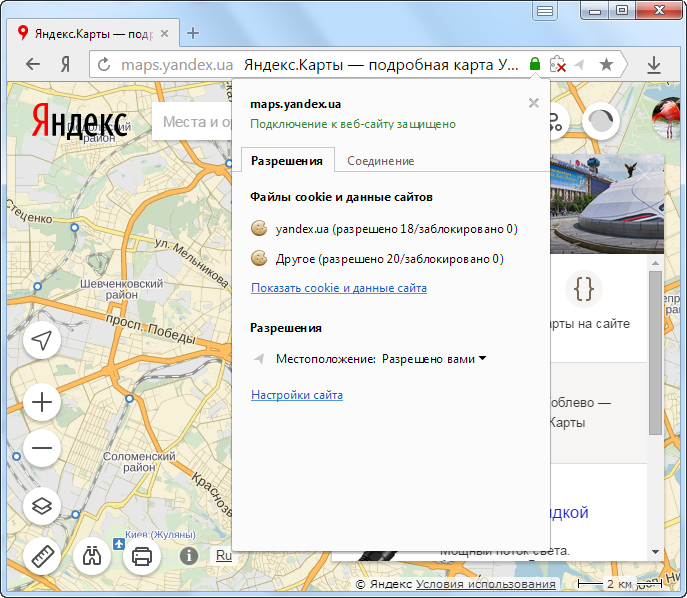Close the site info popup

(x=534, y=103)
